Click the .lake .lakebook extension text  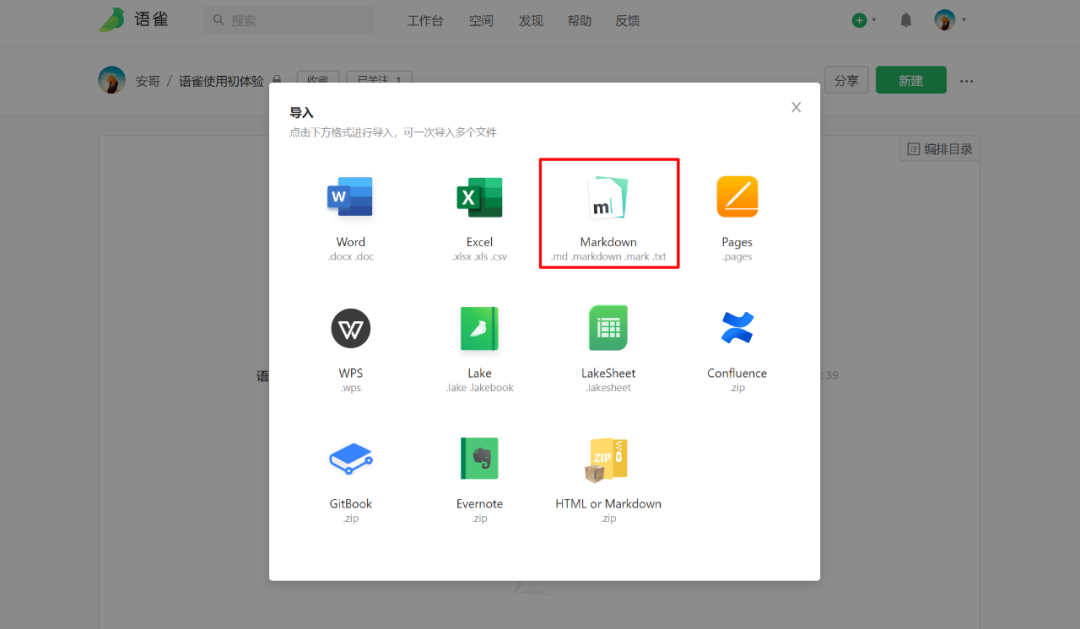coord(479,388)
